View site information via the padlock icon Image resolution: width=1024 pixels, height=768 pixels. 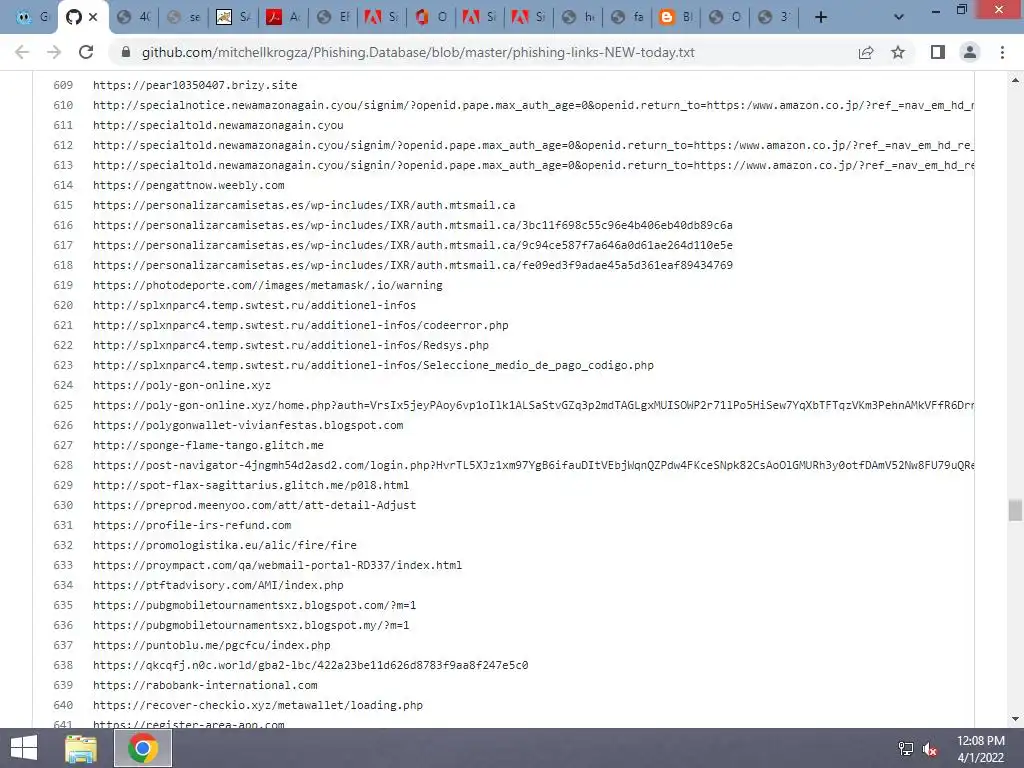126,52
